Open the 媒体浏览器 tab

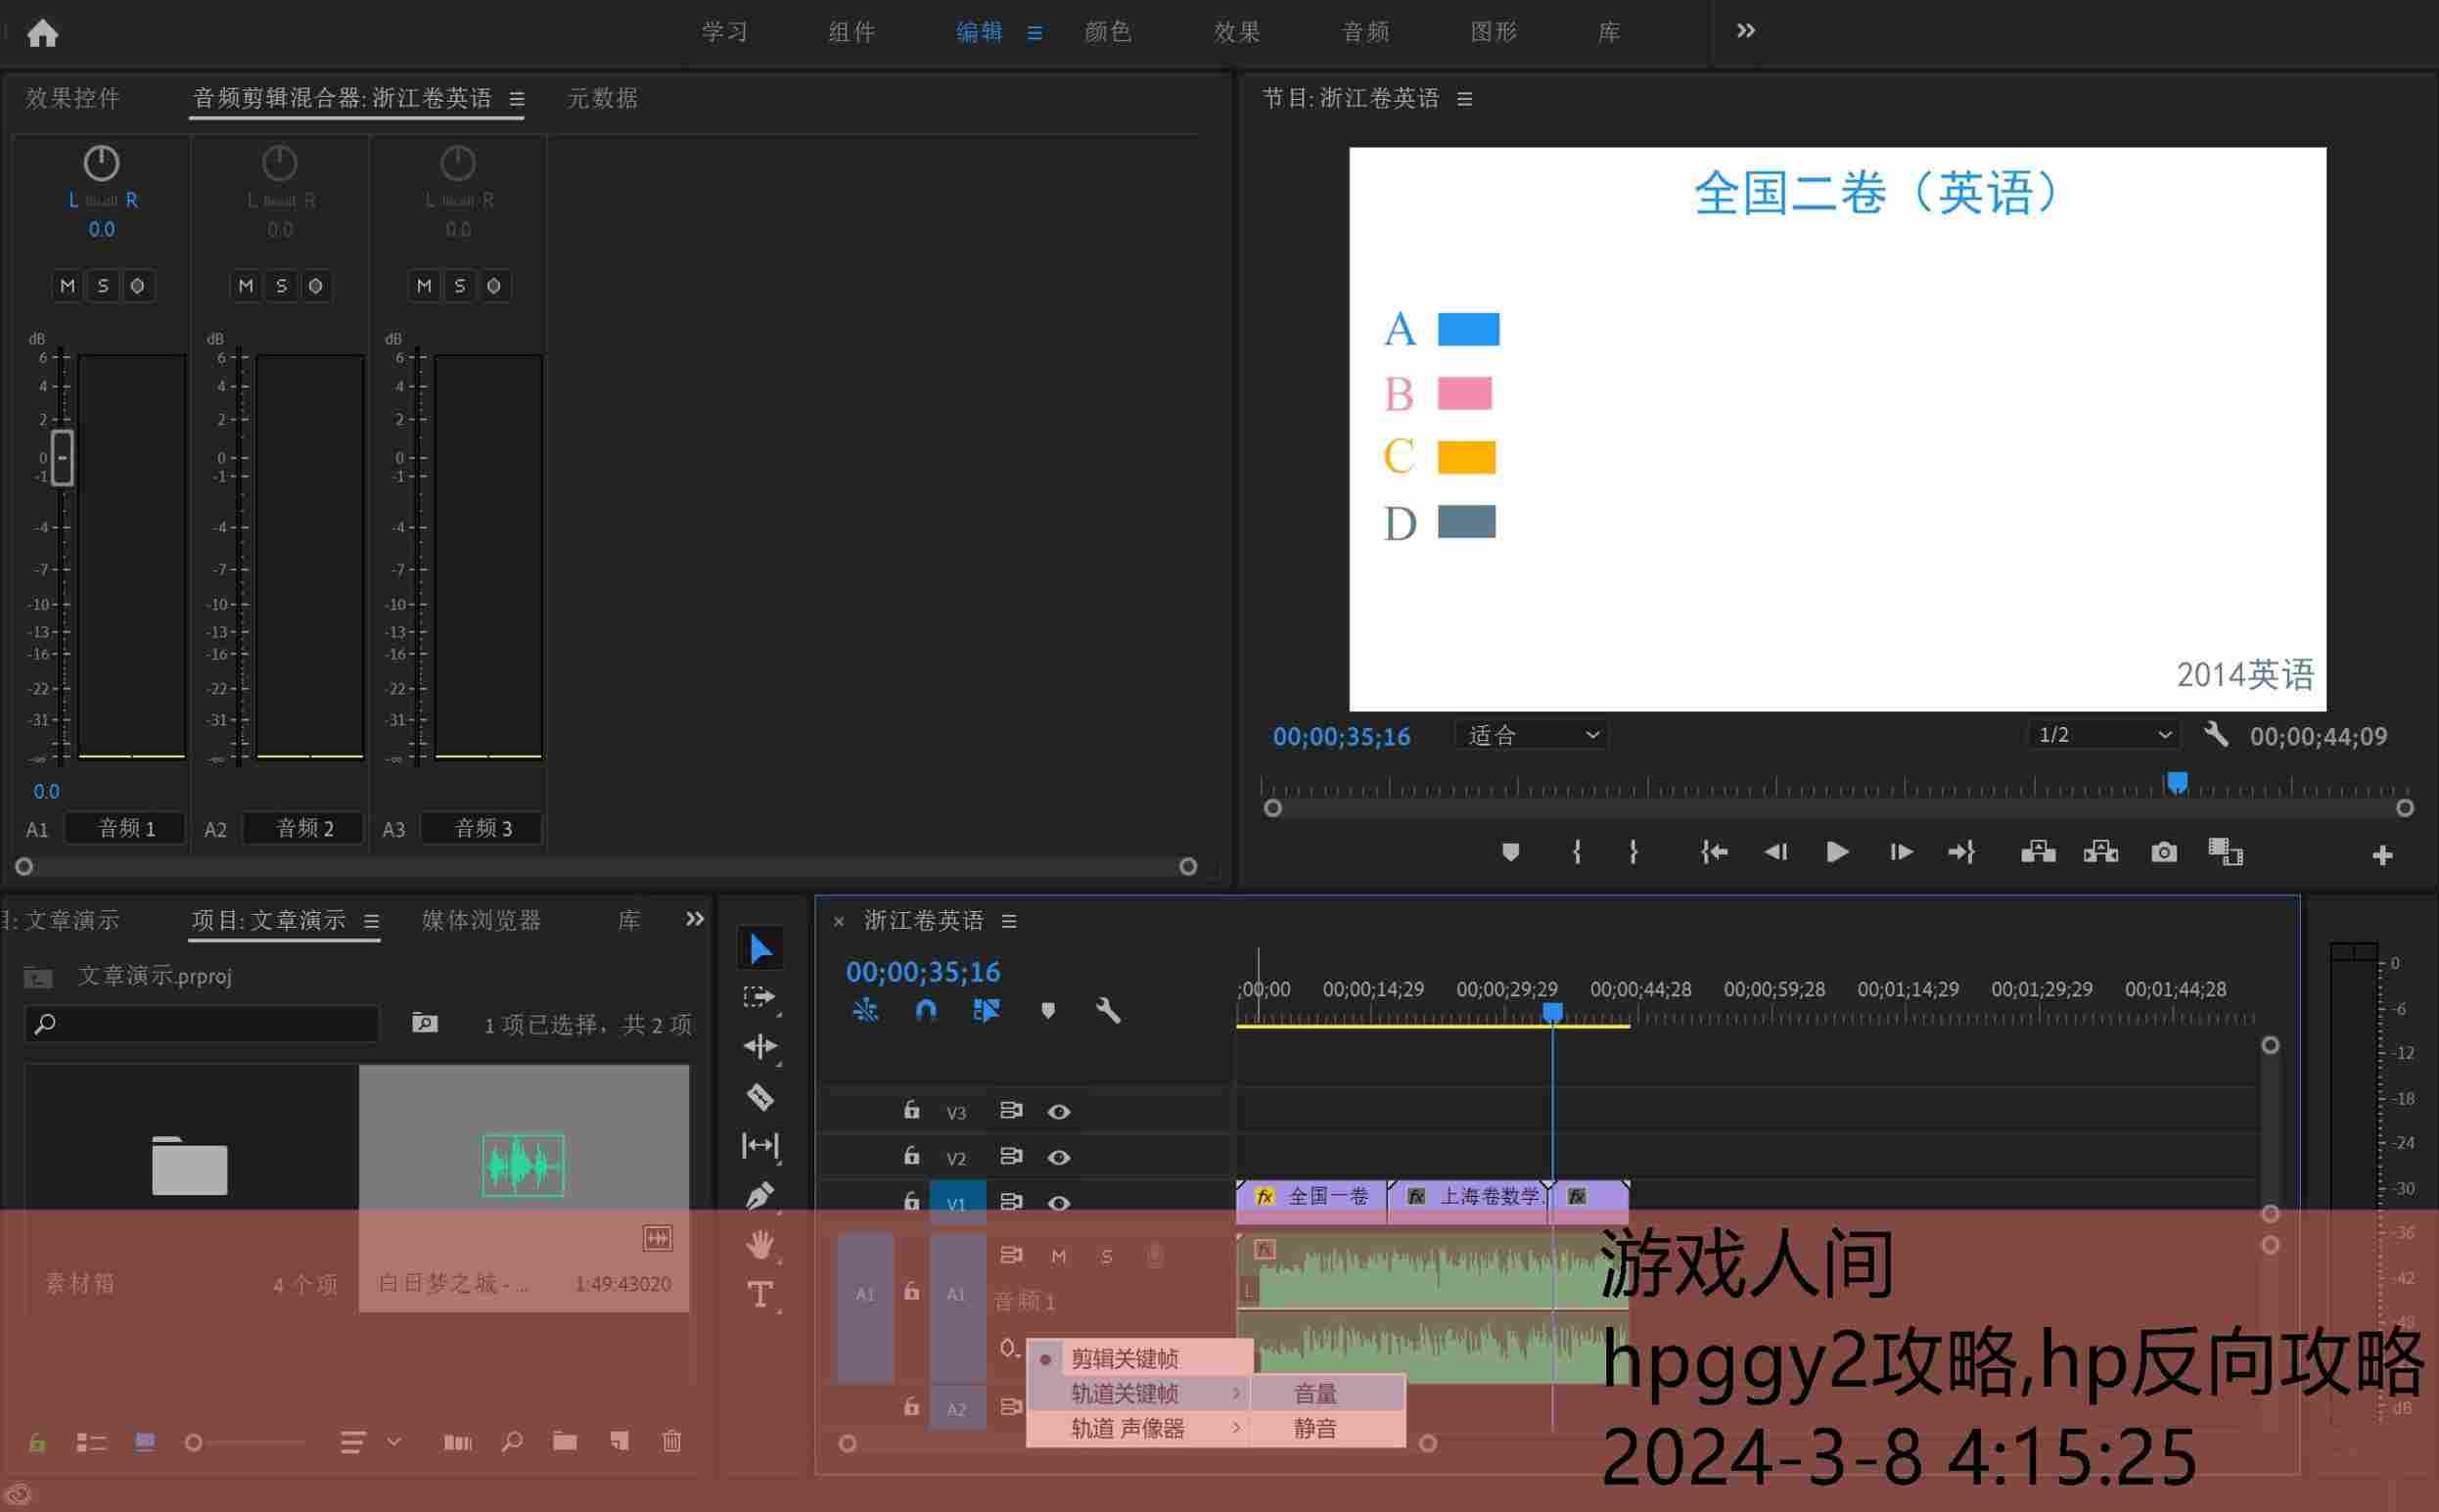point(482,920)
